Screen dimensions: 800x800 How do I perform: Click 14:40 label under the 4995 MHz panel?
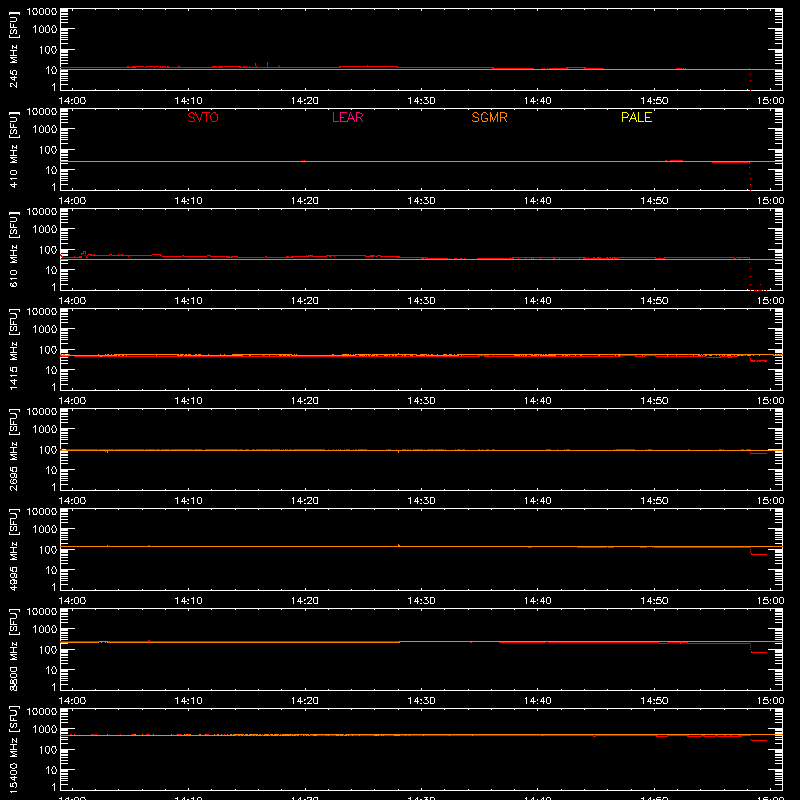pyautogui.click(x=538, y=601)
